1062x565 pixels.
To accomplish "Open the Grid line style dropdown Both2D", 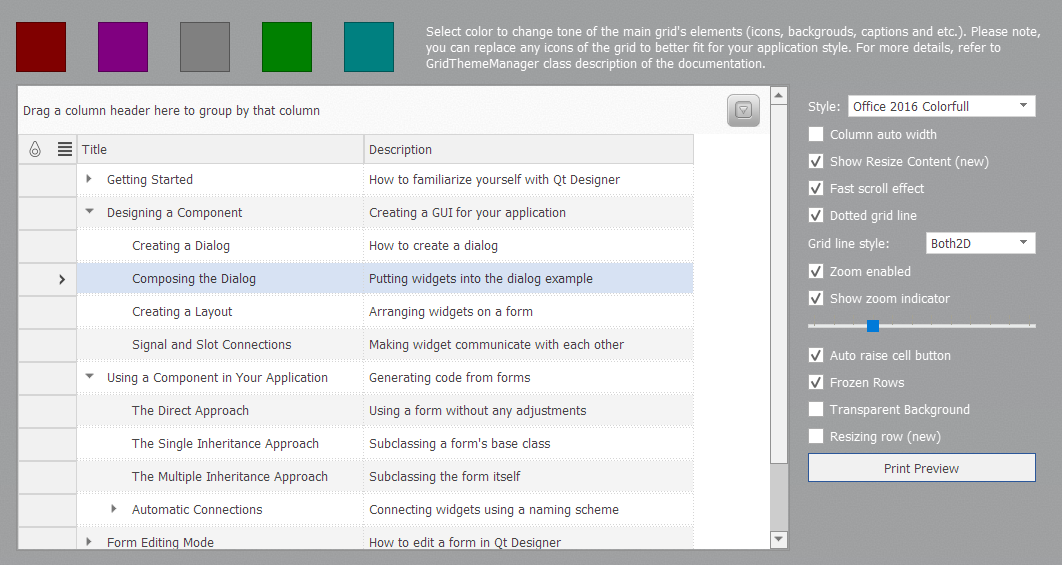I will pyautogui.click(x=980, y=243).
